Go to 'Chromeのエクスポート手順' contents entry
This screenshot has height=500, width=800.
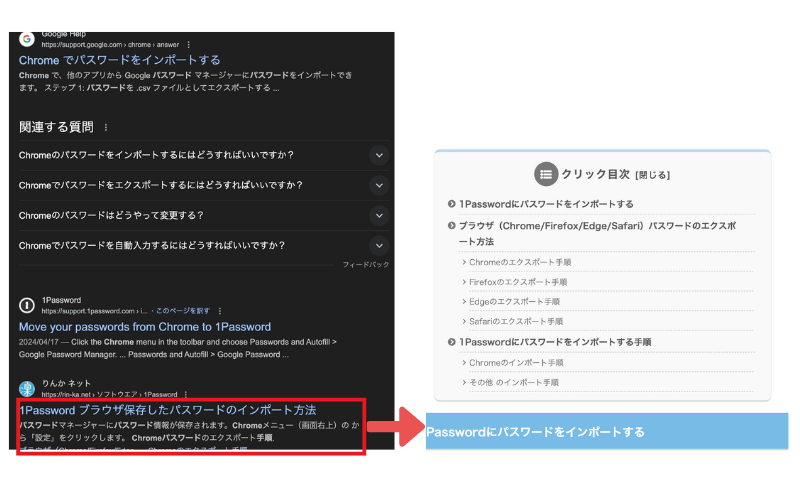(x=520, y=262)
